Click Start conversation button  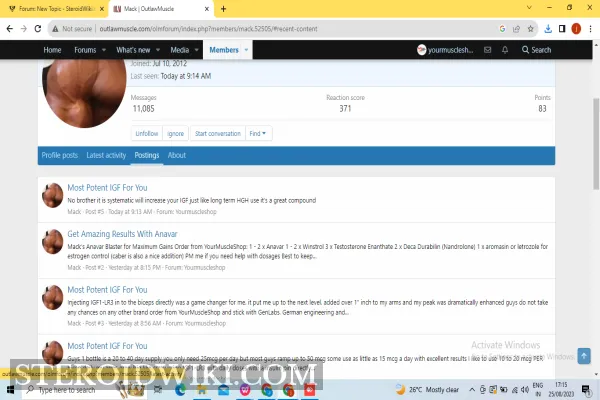[218, 133]
